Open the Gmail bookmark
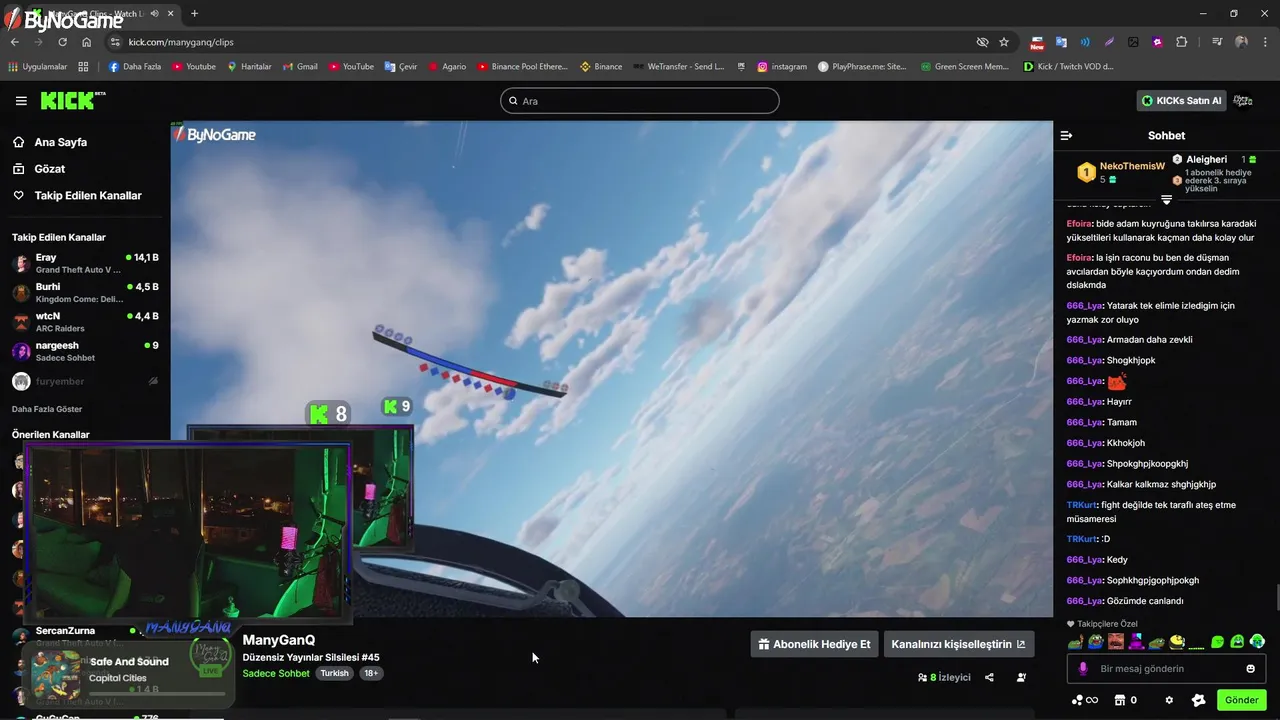 click(299, 67)
